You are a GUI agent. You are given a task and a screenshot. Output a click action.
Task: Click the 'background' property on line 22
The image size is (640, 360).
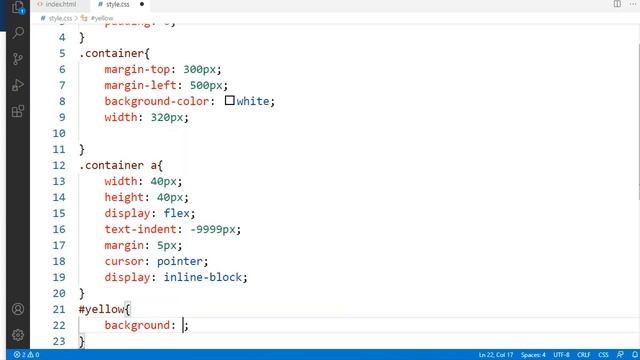click(x=137, y=325)
